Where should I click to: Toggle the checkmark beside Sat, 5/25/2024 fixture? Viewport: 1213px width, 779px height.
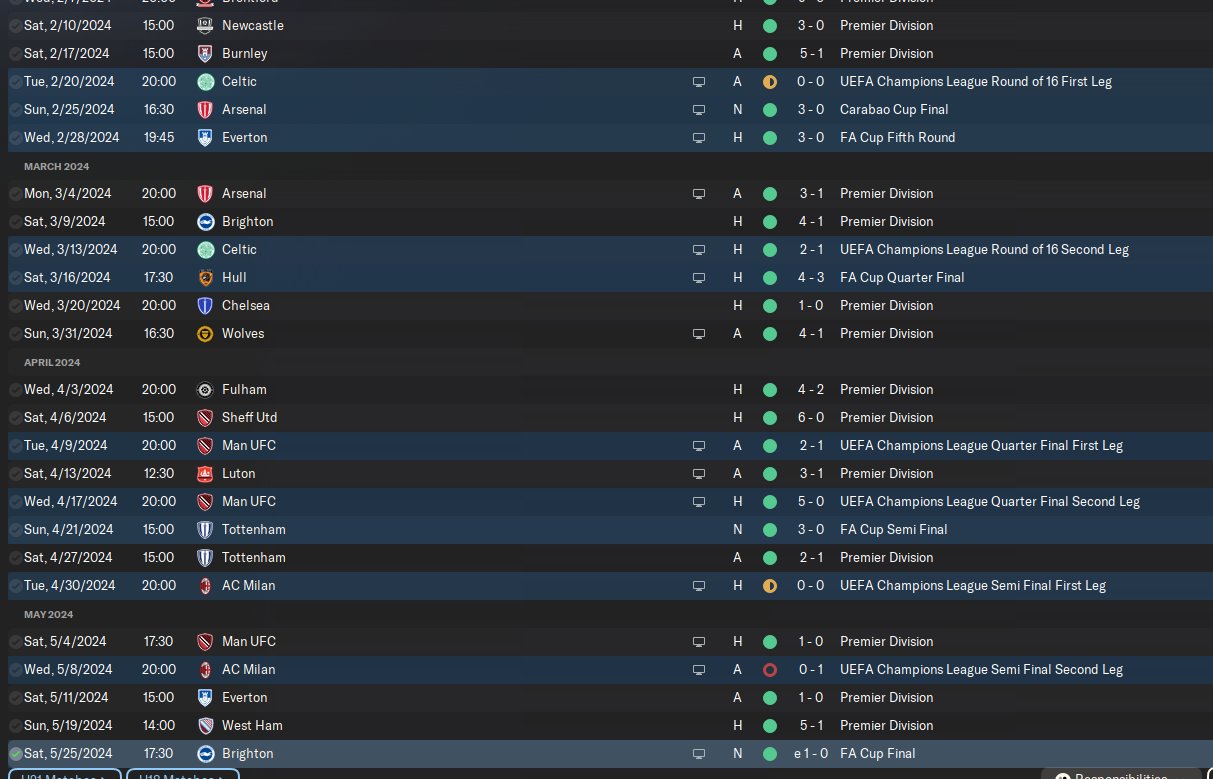click(x=15, y=753)
